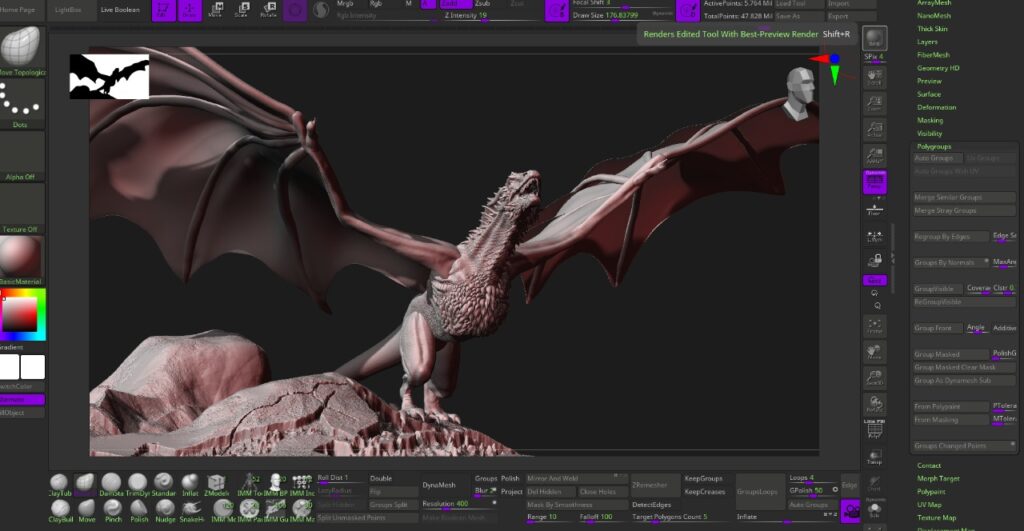
Task: Toggle DynaMesh Groups option
Action: click(x=486, y=478)
